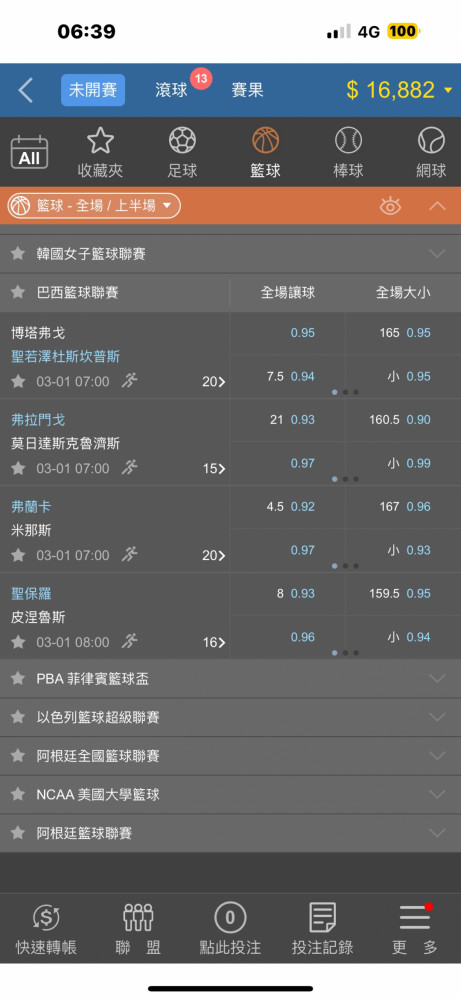Open the All calendar icon
The image size is (461, 1000).
pyautogui.click(x=29, y=152)
